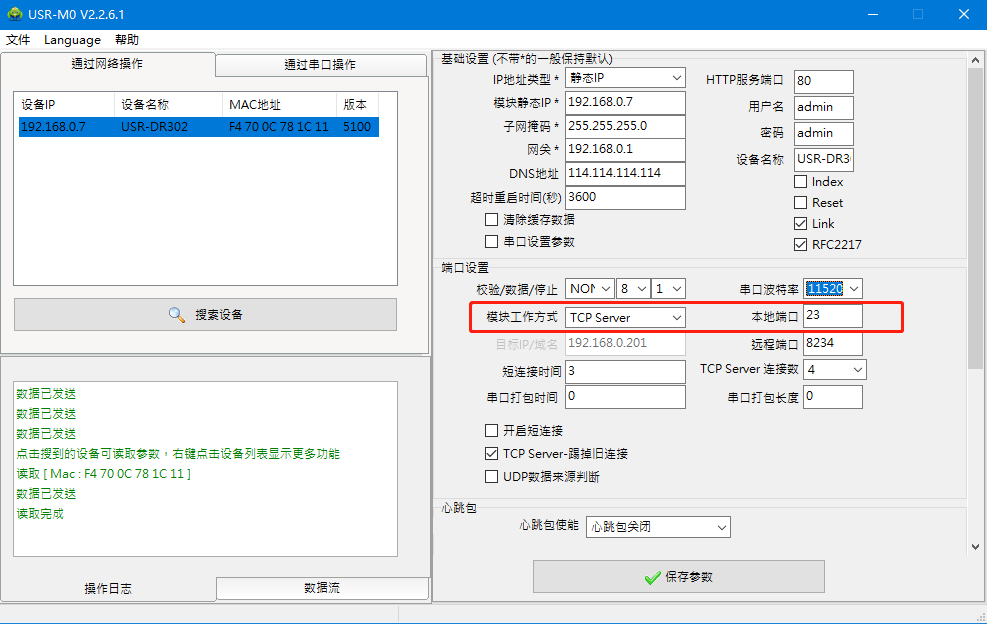The height and width of the screenshot is (624, 987).
Task: Switch to the 数据流 tab
Action: pos(322,587)
